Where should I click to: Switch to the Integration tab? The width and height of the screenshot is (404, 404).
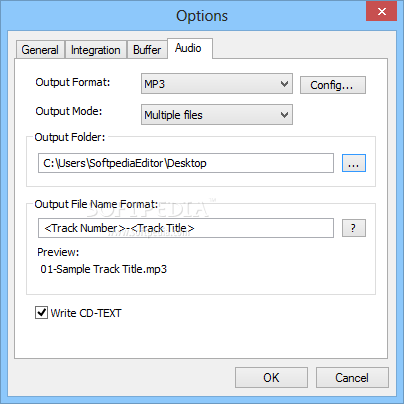[x=96, y=50]
